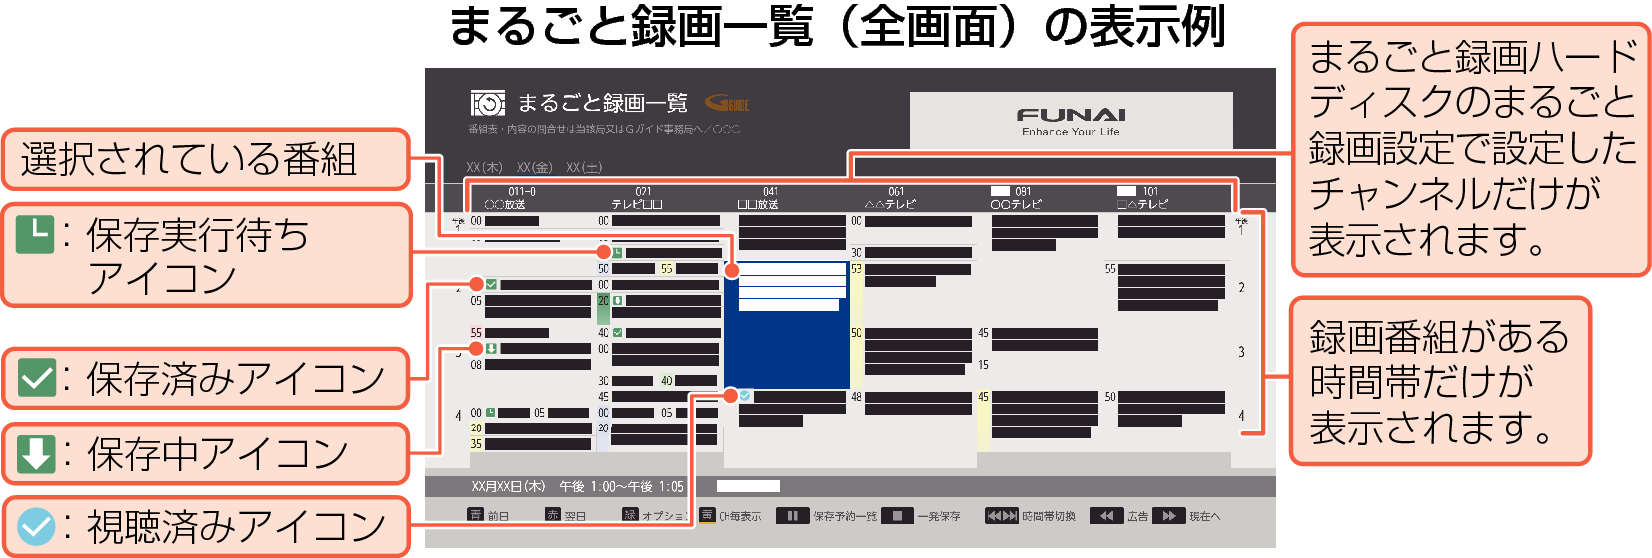Click the saving download icon in the 011-0 column

(491, 349)
